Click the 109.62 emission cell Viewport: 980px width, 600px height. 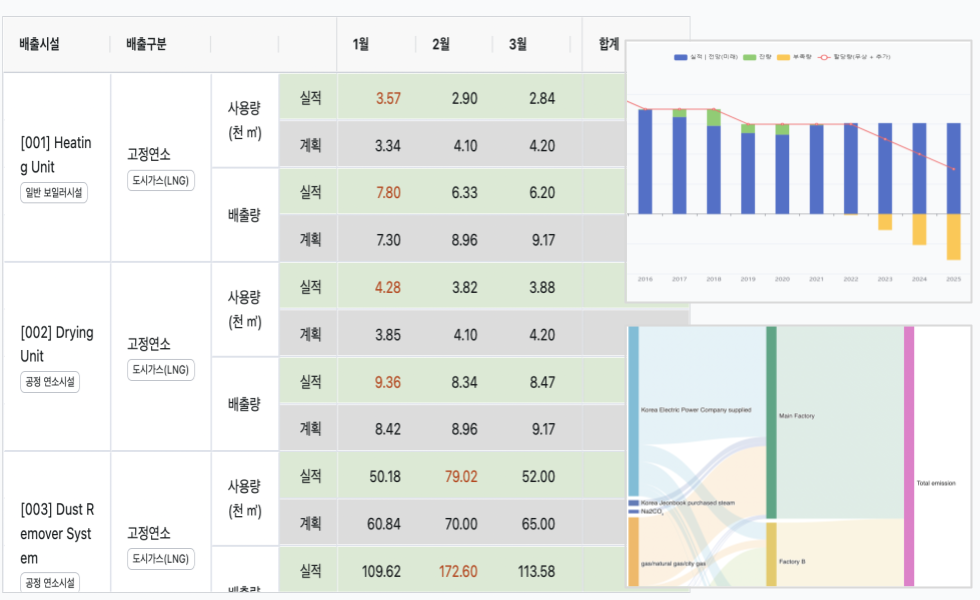[x=381, y=571]
